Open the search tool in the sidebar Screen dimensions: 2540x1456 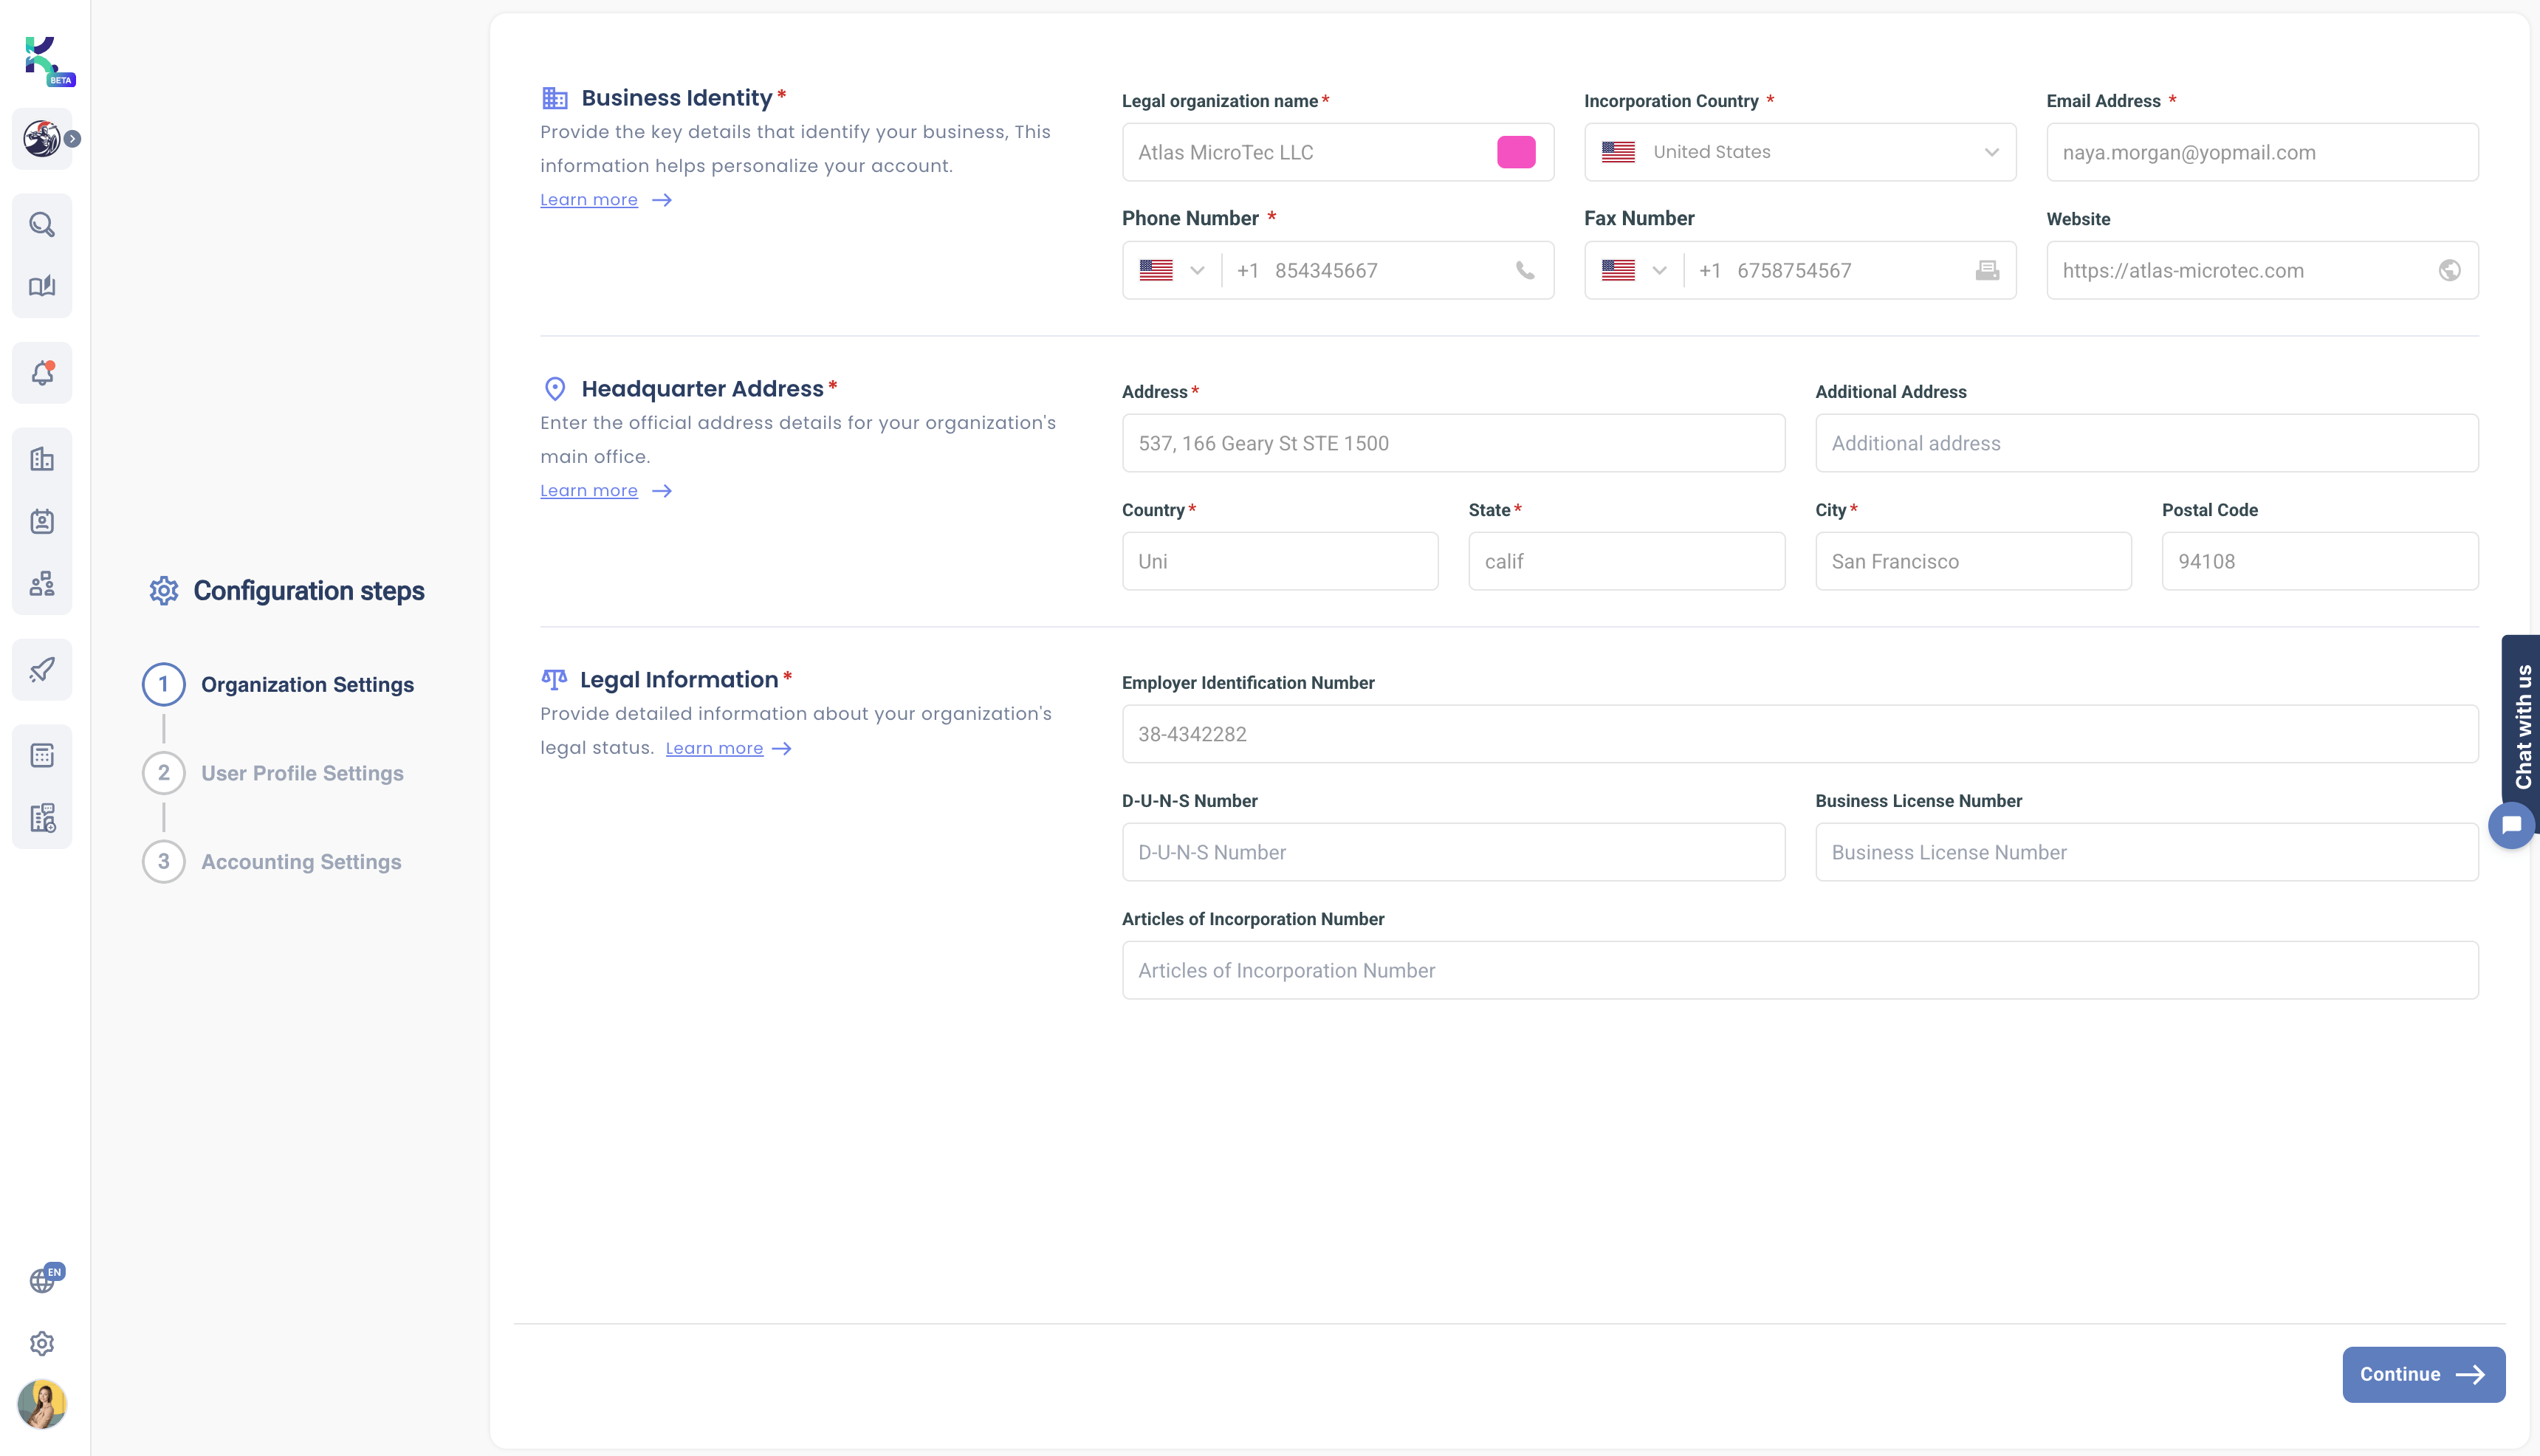point(42,224)
